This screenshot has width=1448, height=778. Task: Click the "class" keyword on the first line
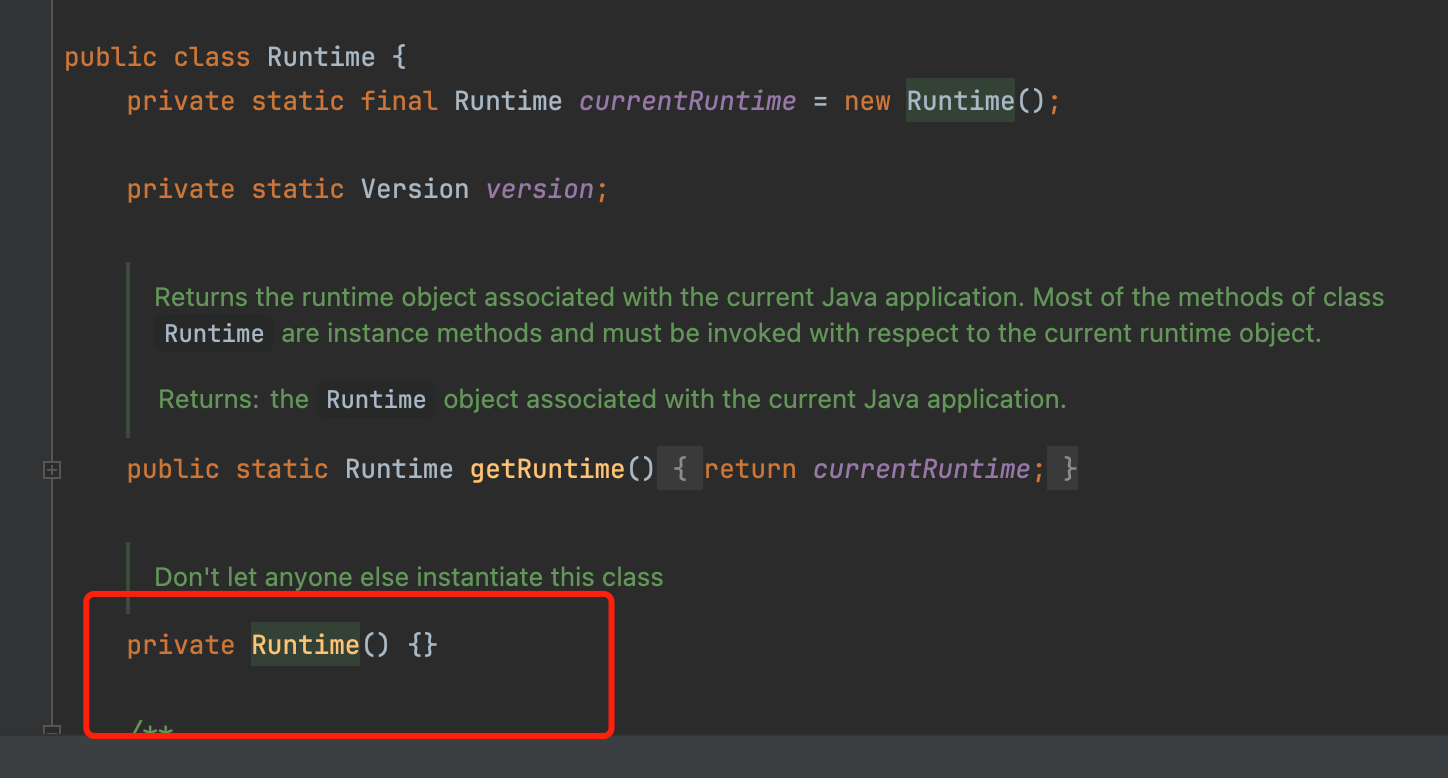click(x=212, y=57)
